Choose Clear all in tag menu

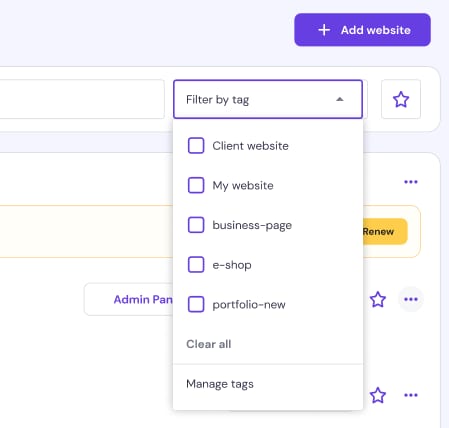pos(209,344)
